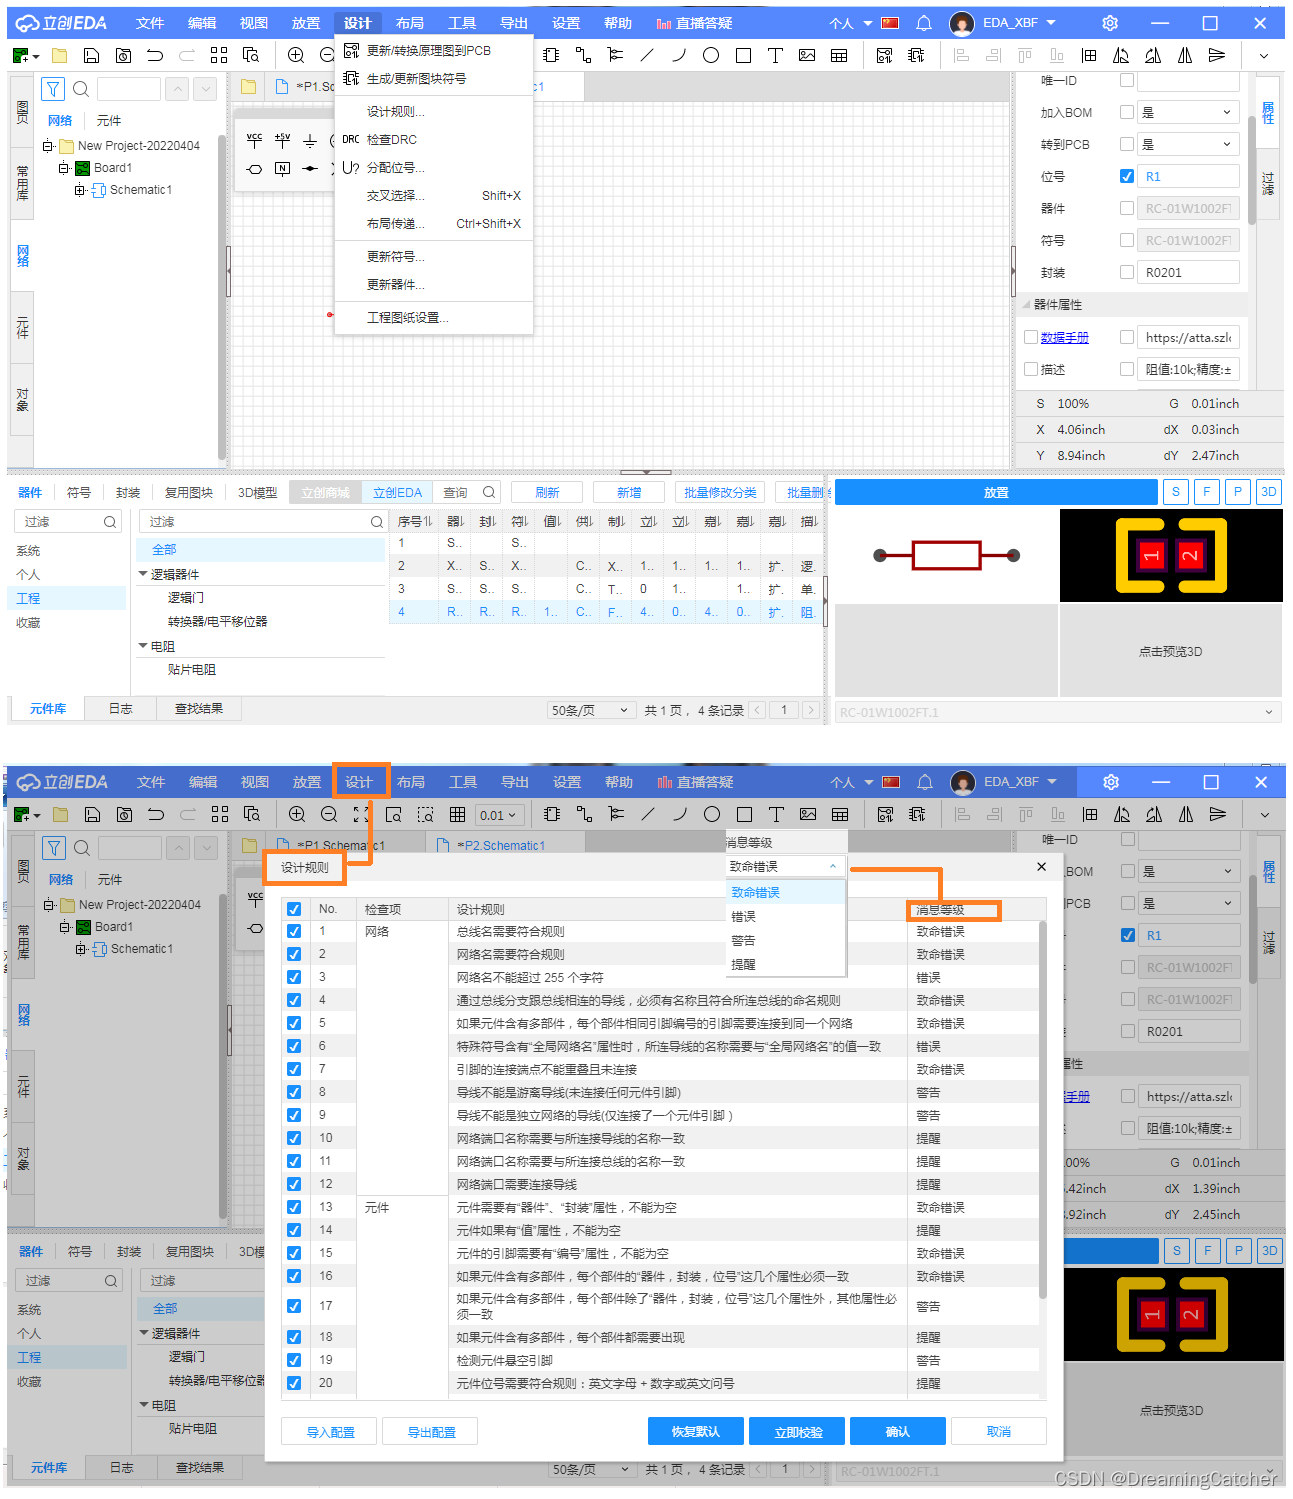Toggle grid icon in bottom screenshot toolbar
The height and width of the screenshot is (1499, 1293).
(x=457, y=814)
